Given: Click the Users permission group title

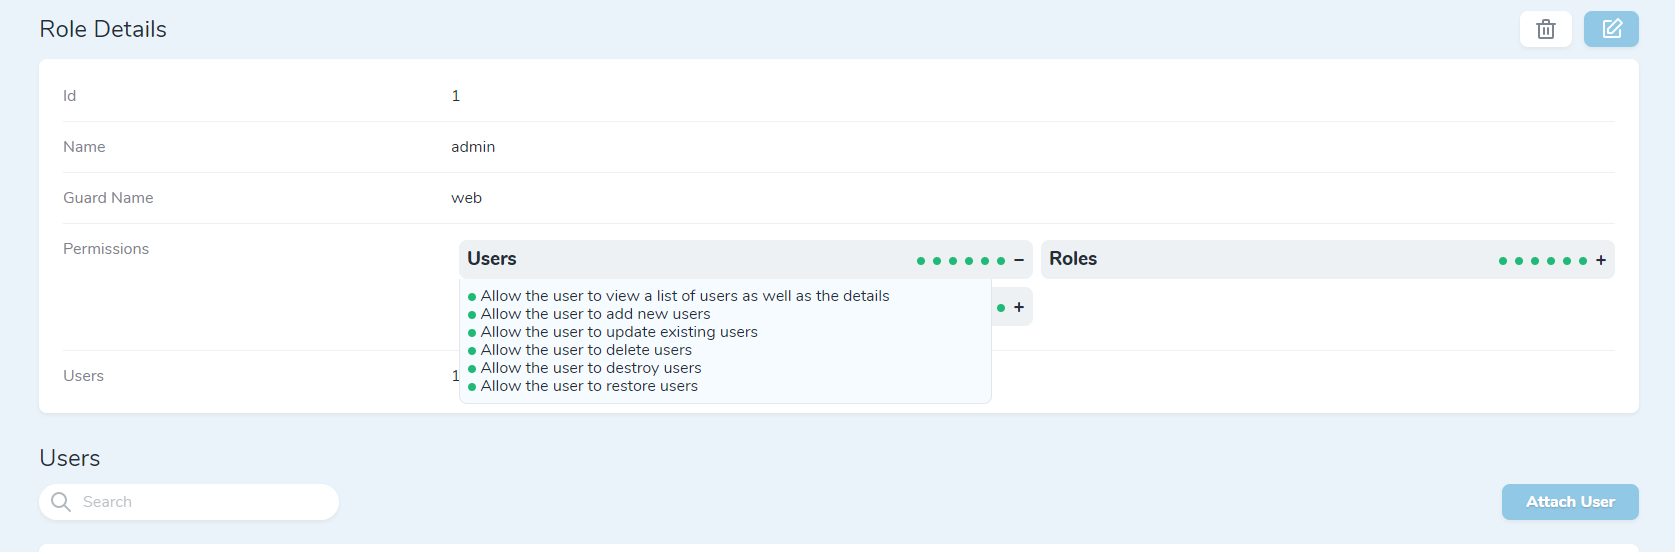Looking at the screenshot, I should pos(492,259).
